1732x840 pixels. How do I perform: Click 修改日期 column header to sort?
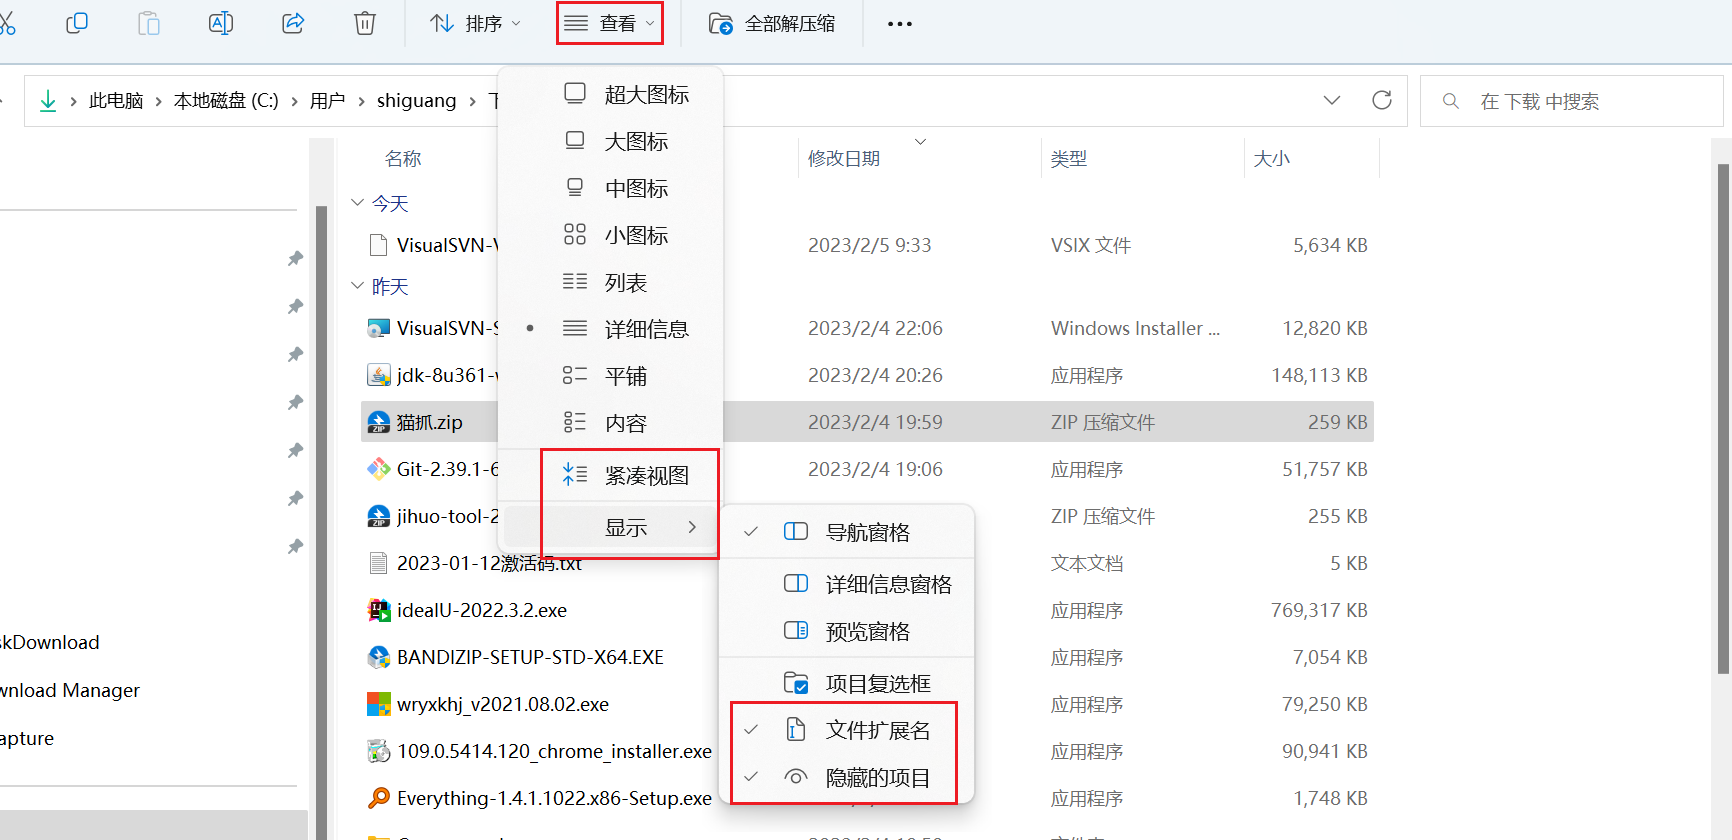(x=844, y=159)
